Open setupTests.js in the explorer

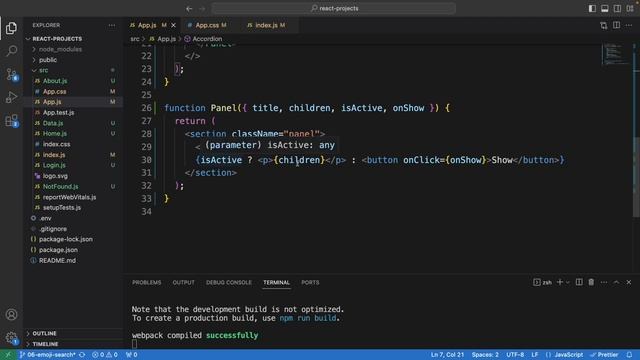pos(62,208)
